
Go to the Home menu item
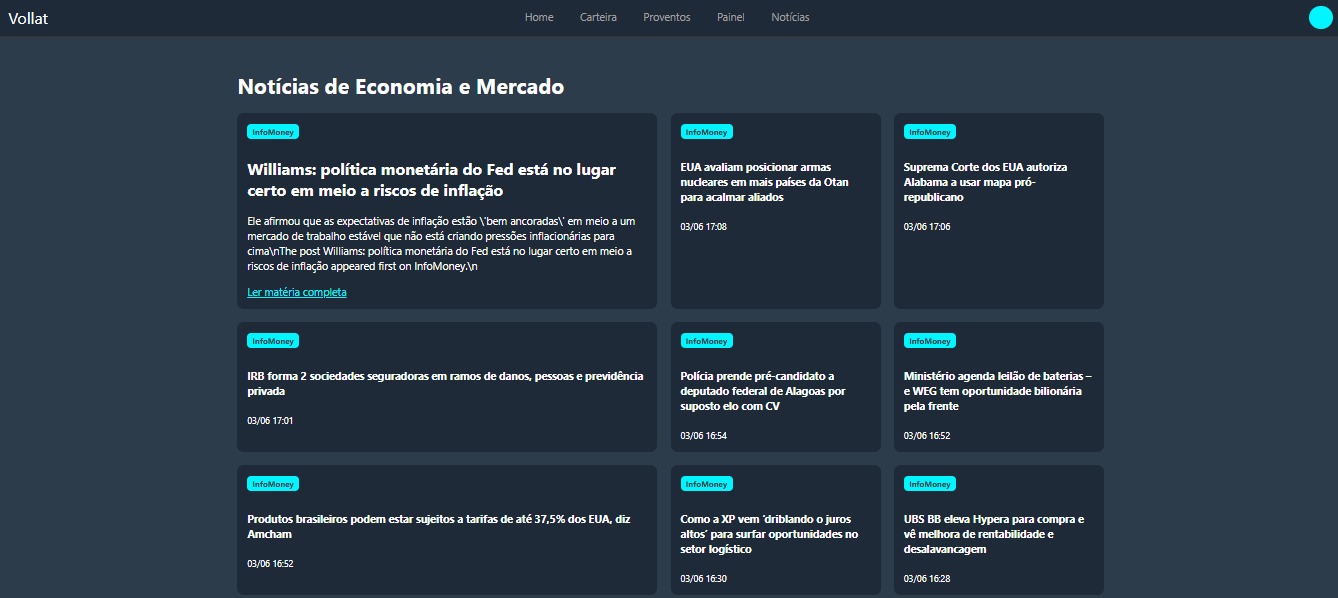pyautogui.click(x=539, y=17)
